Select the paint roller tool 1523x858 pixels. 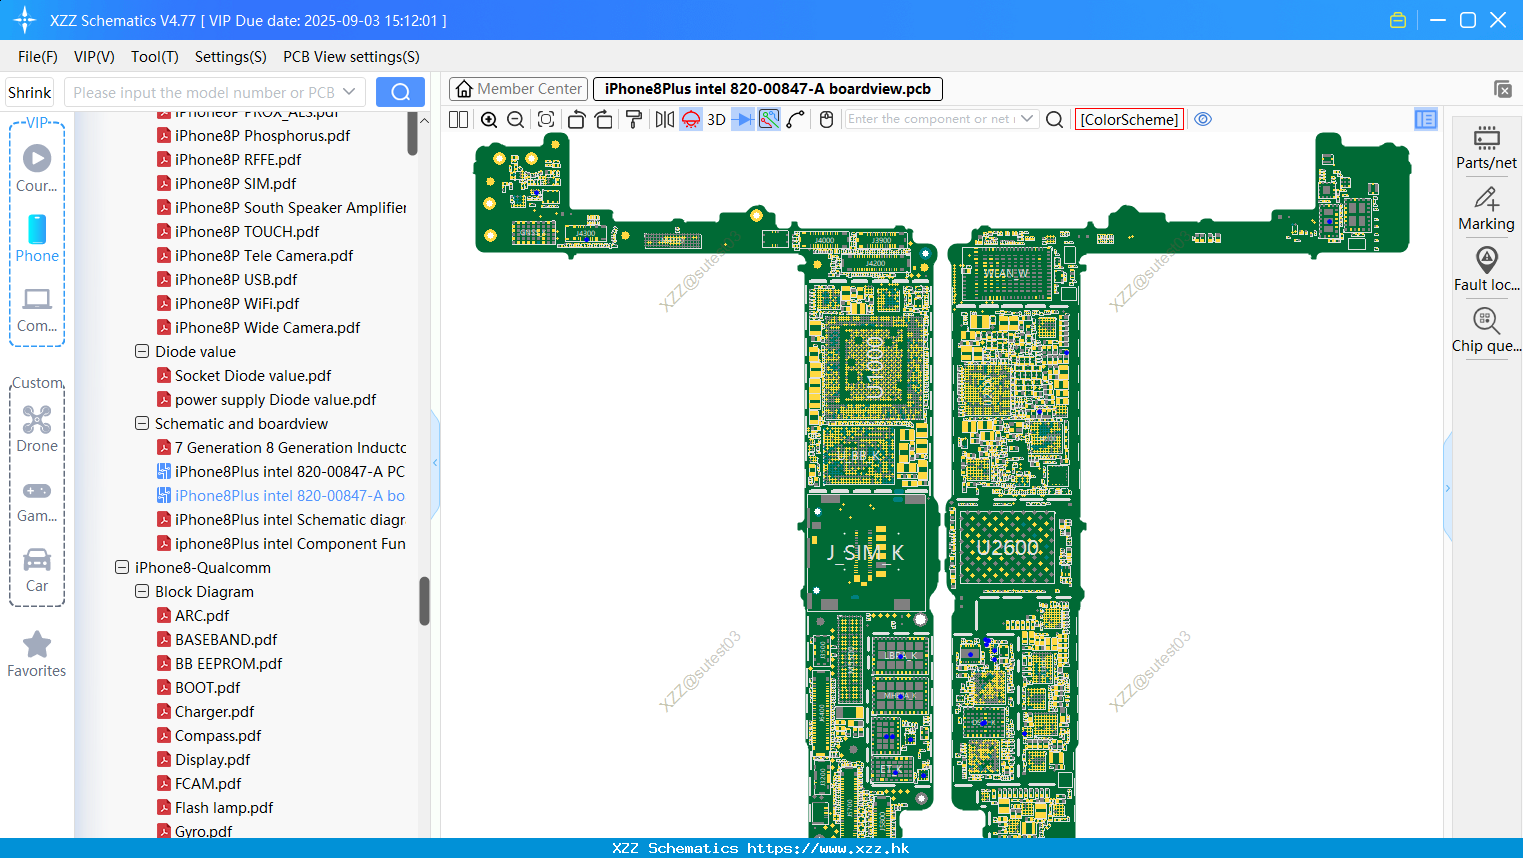(634, 120)
